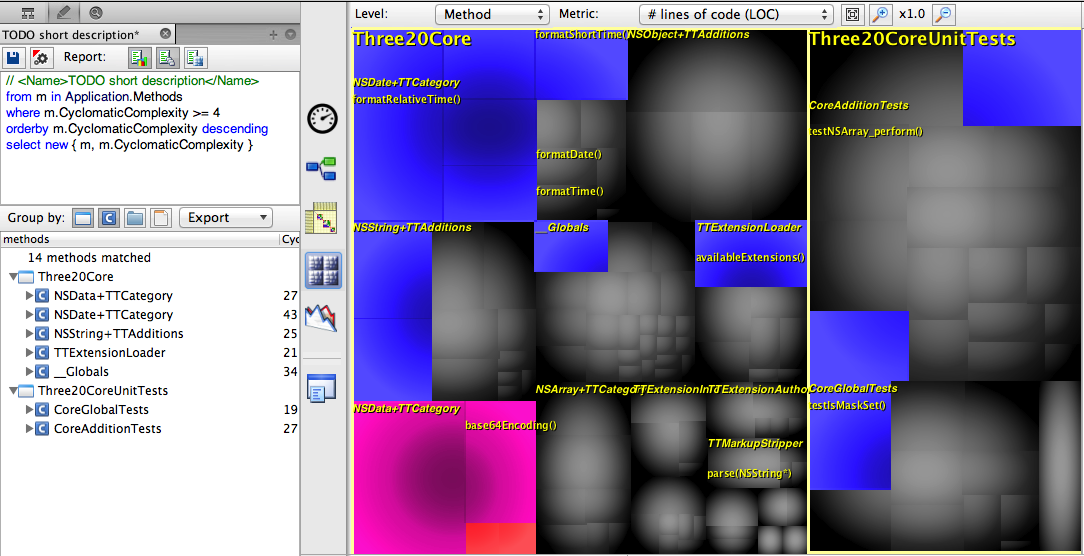The height and width of the screenshot is (556, 1084).
Task: Click the availableExtensions() treemap cell
Action: tap(751, 254)
